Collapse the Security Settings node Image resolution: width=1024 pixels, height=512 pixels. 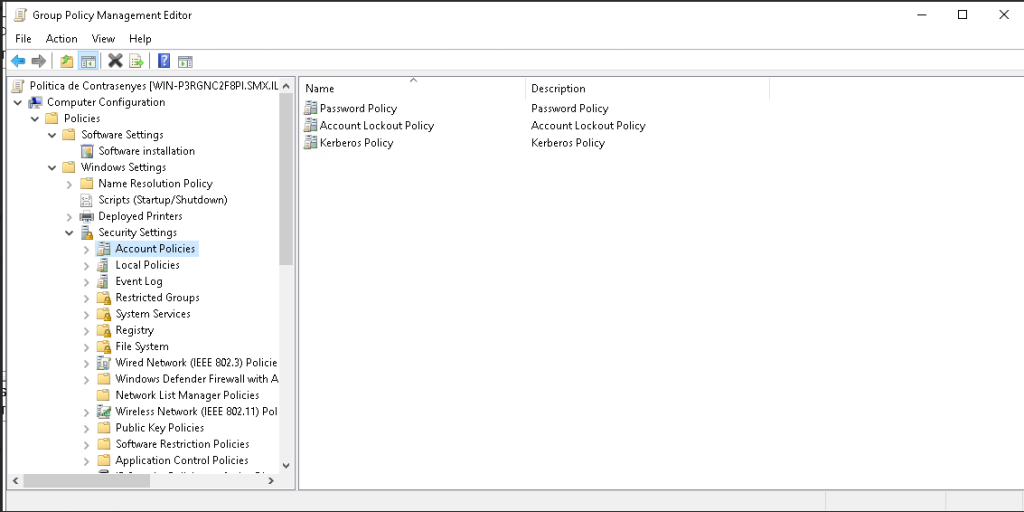(x=69, y=233)
